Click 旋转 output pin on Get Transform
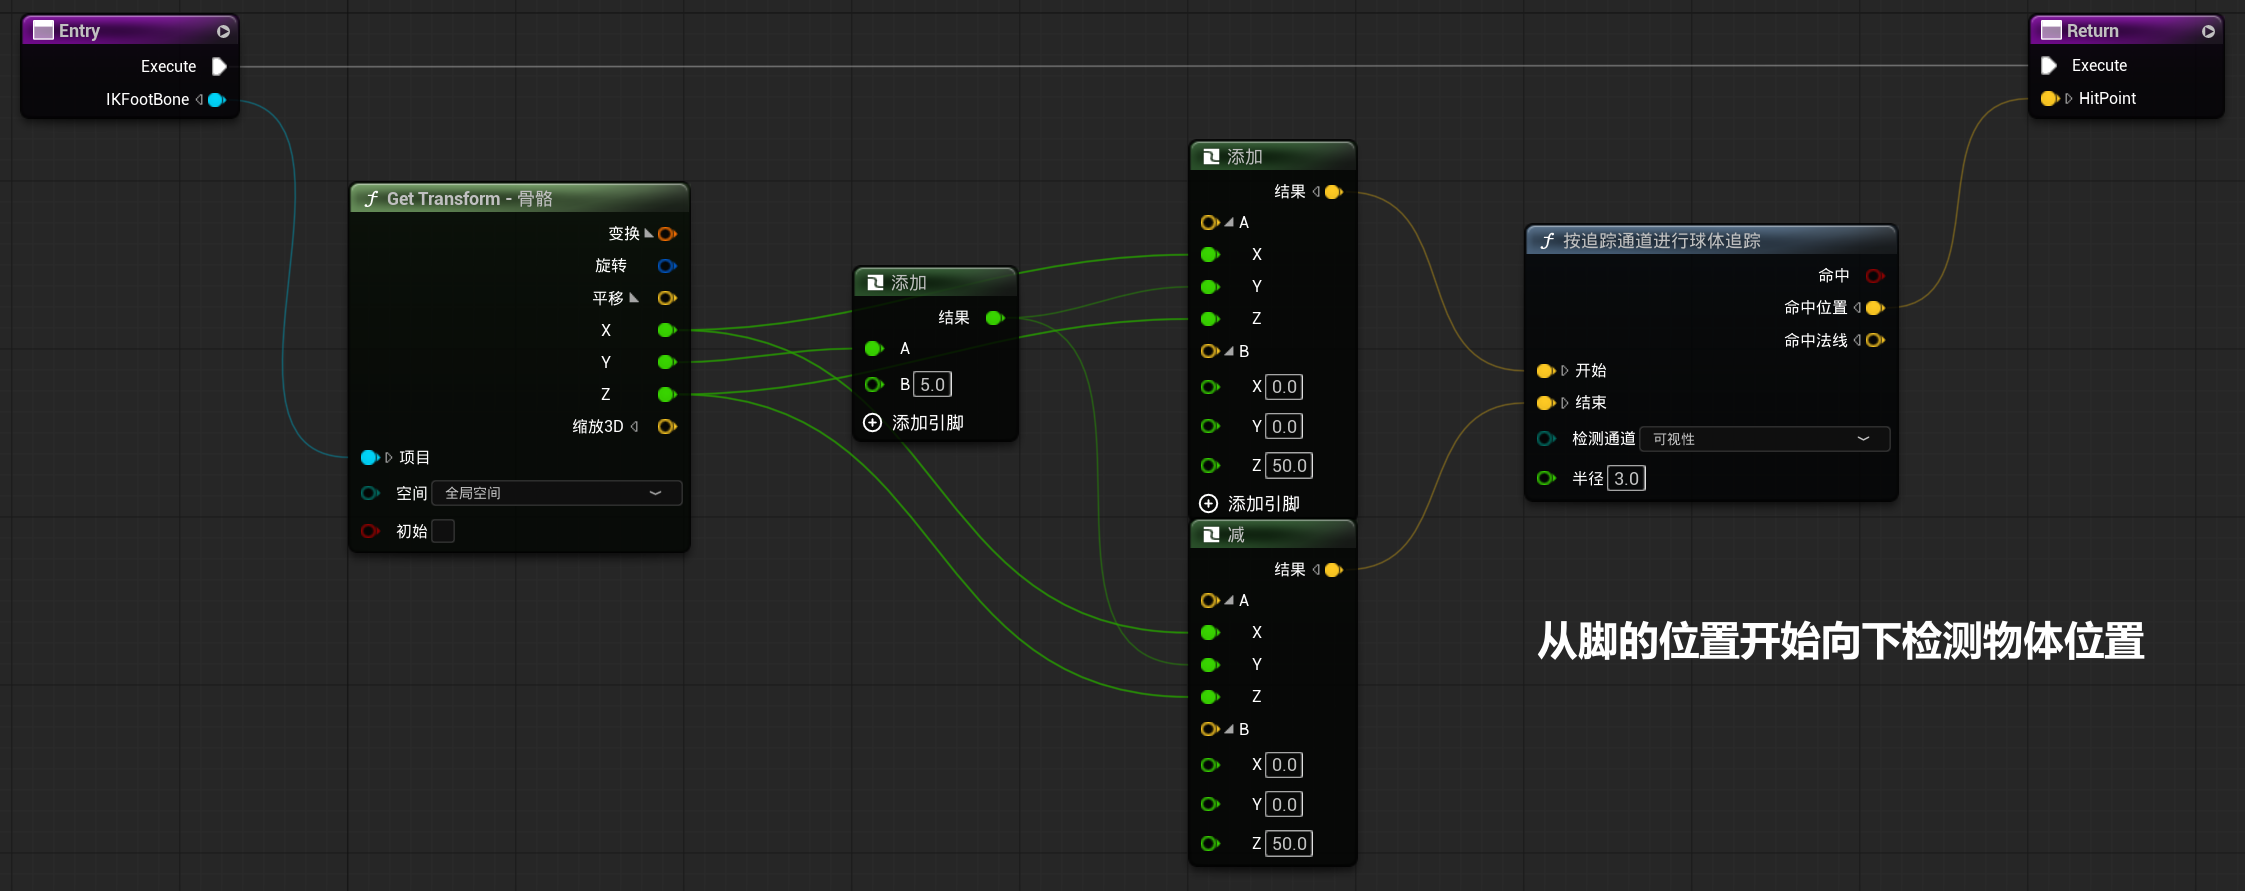The width and height of the screenshot is (2245, 891). coord(667,266)
